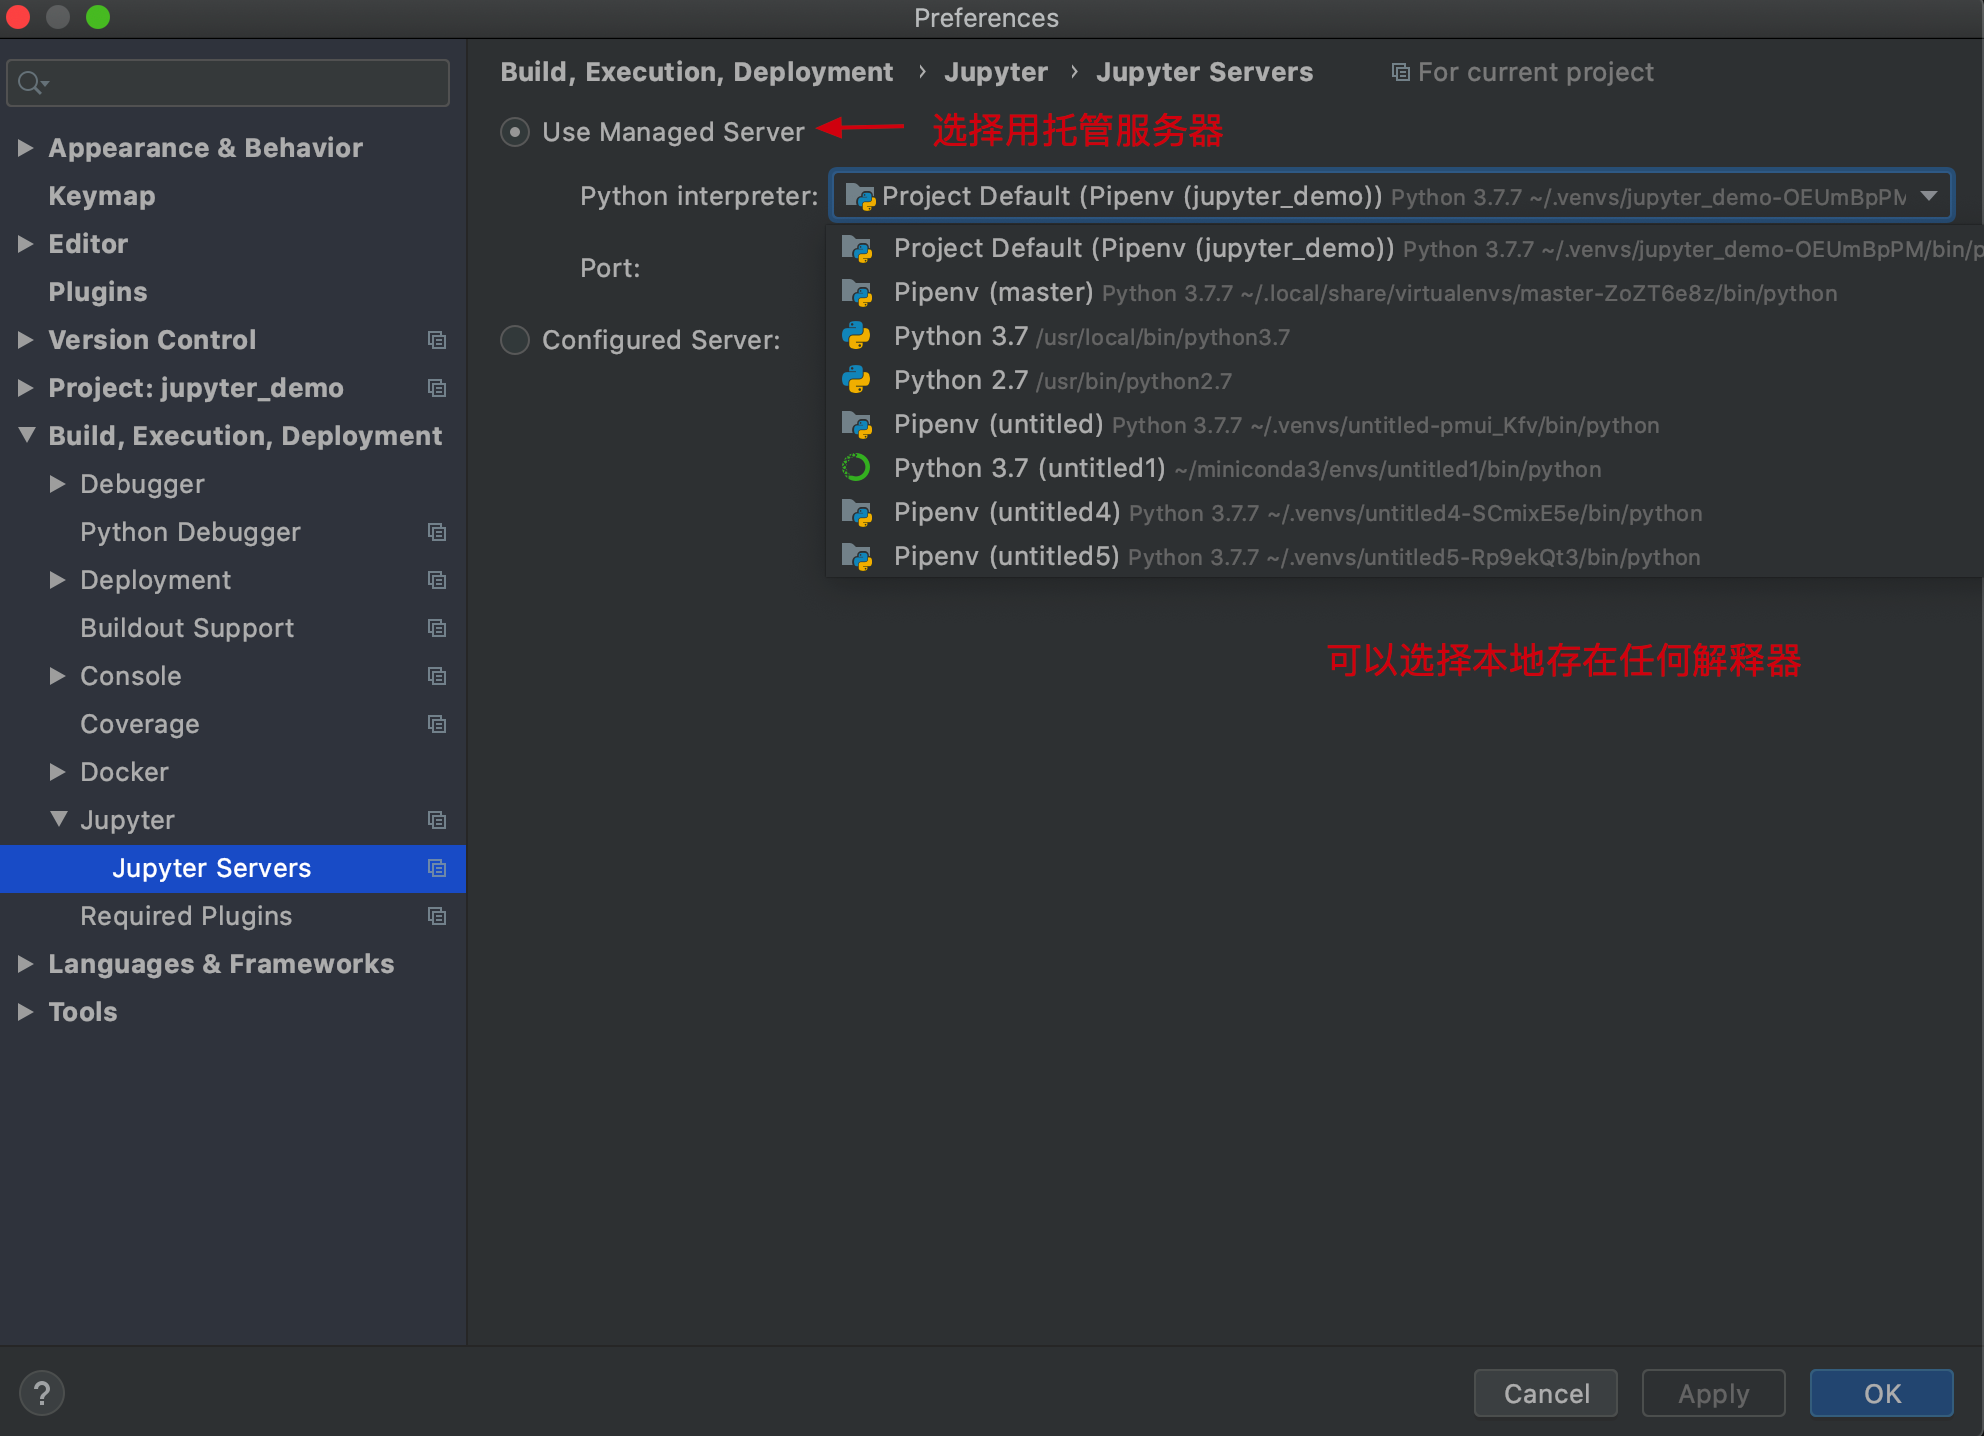1984x1436 pixels.
Task: Open Coverage settings
Action: point(140,724)
